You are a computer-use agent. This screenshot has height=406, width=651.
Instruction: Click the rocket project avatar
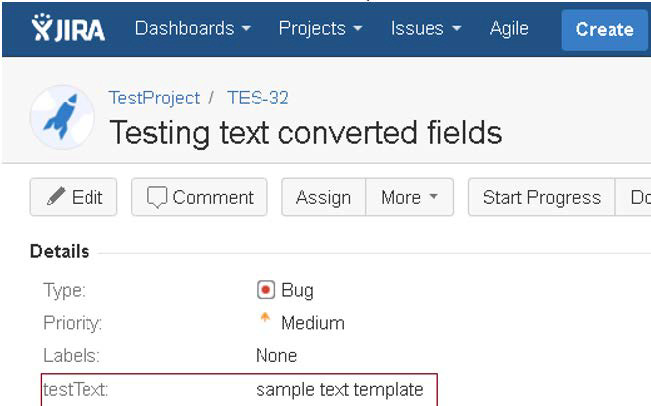click(x=62, y=117)
